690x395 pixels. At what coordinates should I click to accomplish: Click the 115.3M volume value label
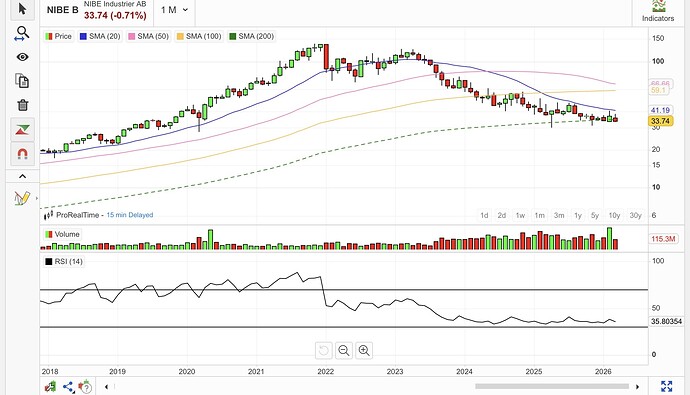click(663, 239)
